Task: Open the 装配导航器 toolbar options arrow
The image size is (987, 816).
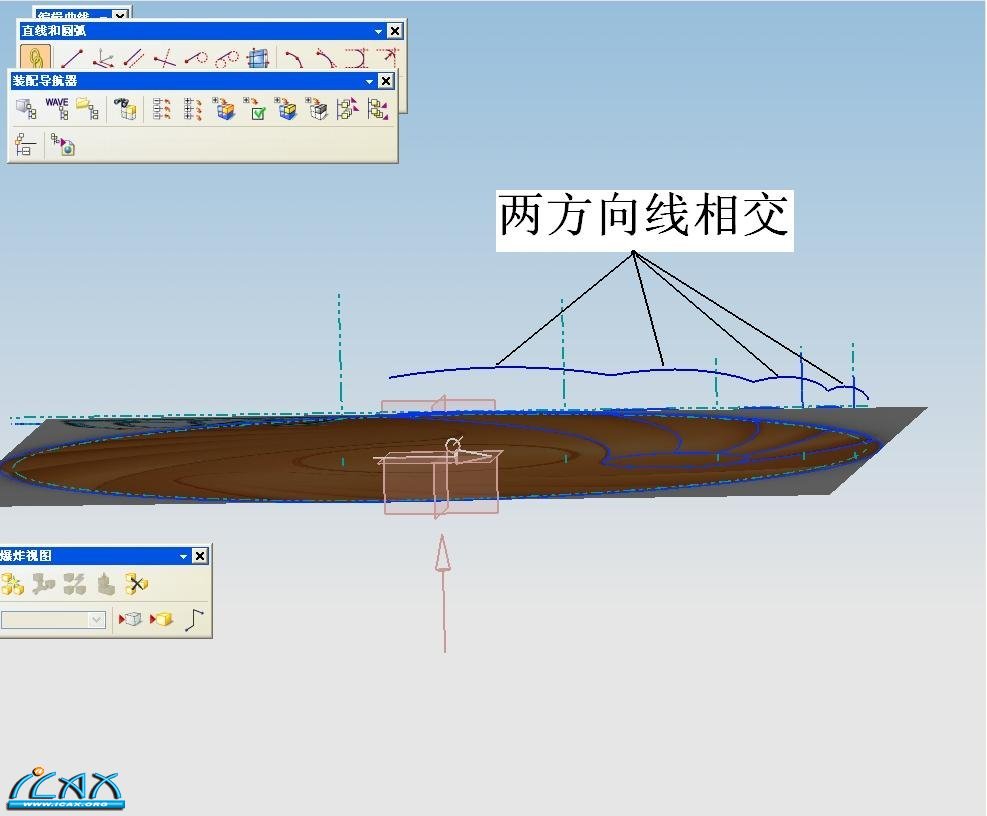Action: tap(369, 81)
